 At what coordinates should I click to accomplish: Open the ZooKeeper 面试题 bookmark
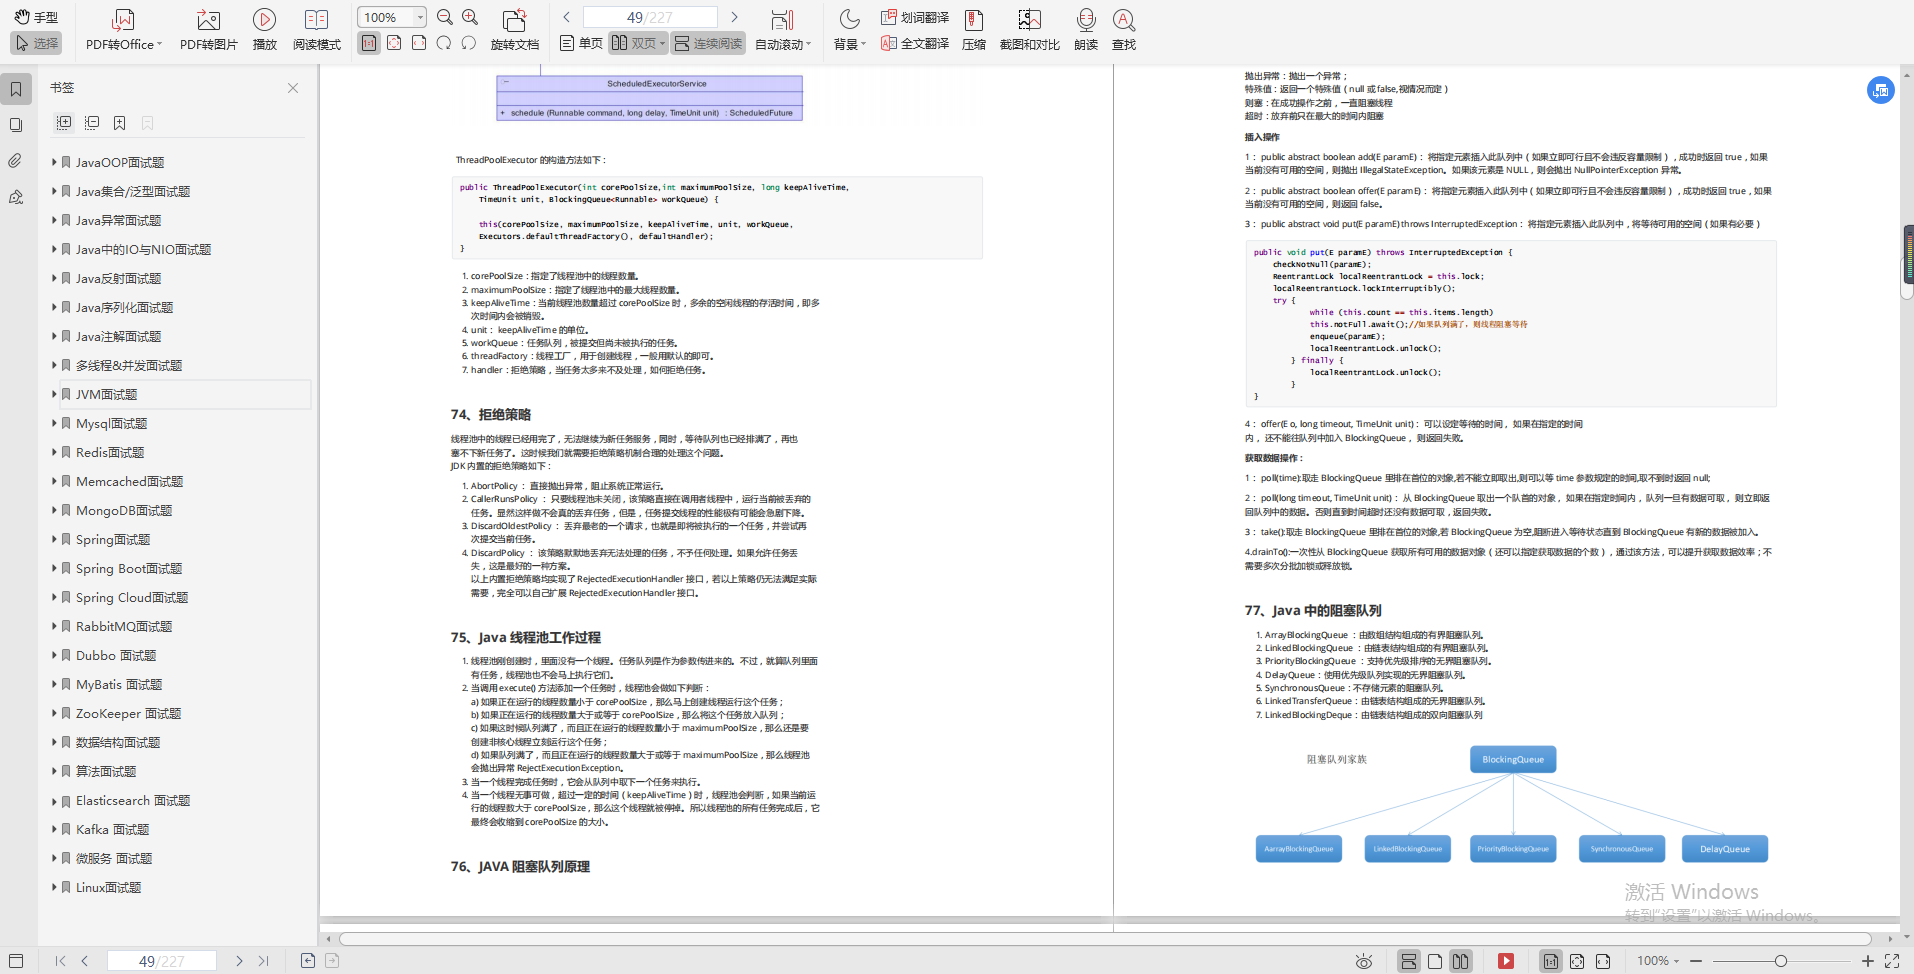pyautogui.click(x=128, y=713)
